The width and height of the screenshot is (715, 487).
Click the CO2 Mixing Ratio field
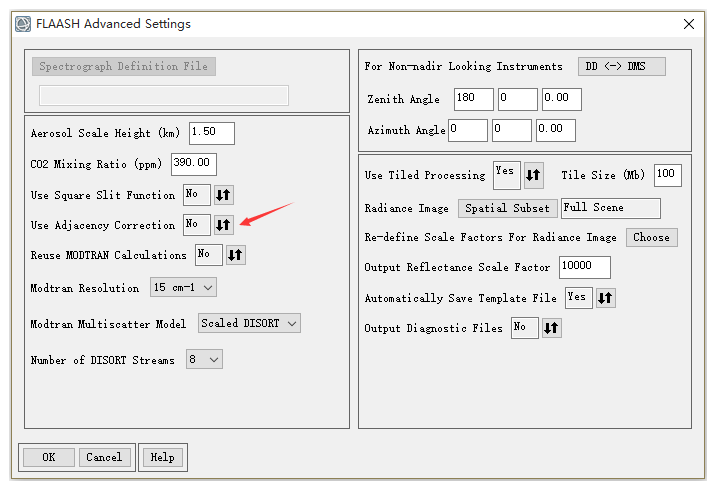pos(194,164)
